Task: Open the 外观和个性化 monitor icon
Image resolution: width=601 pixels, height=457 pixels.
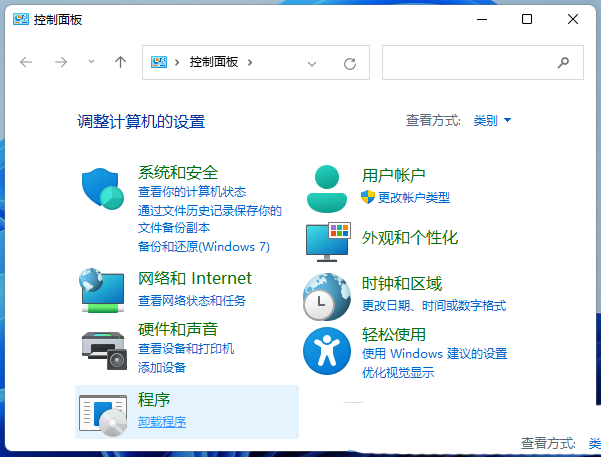Action: [328, 242]
